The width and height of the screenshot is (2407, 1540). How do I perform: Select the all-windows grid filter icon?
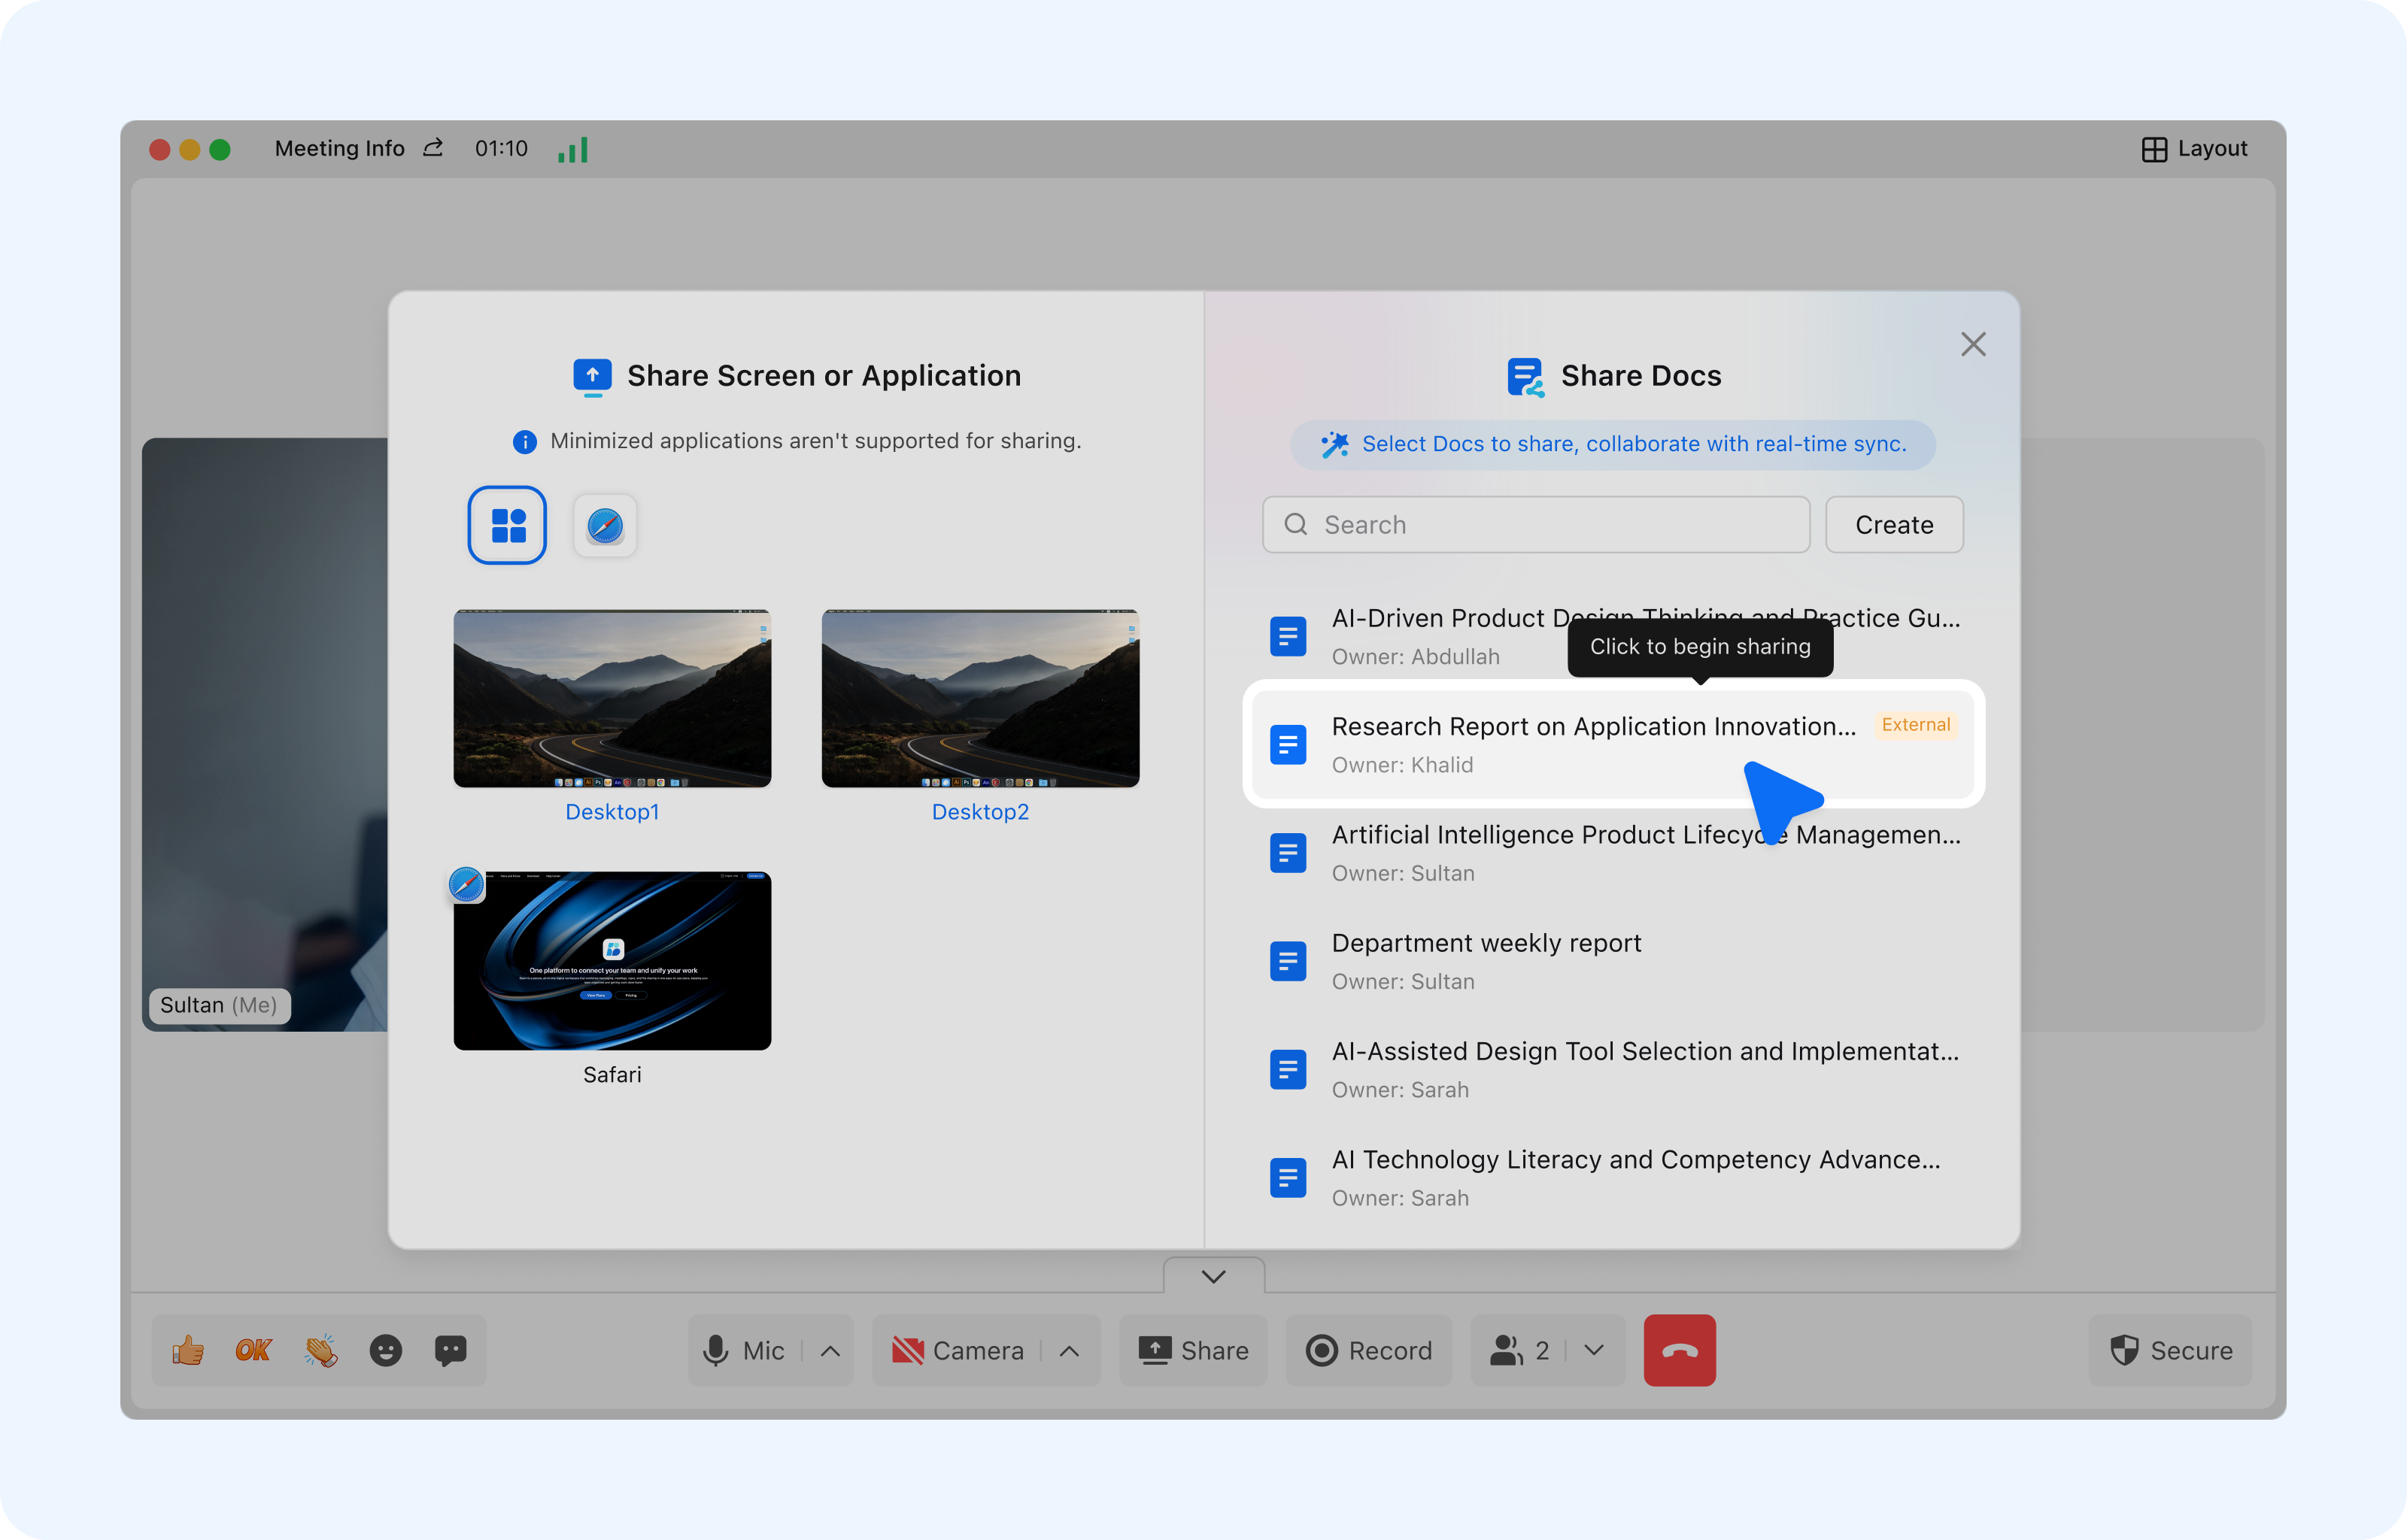point(508,525)
